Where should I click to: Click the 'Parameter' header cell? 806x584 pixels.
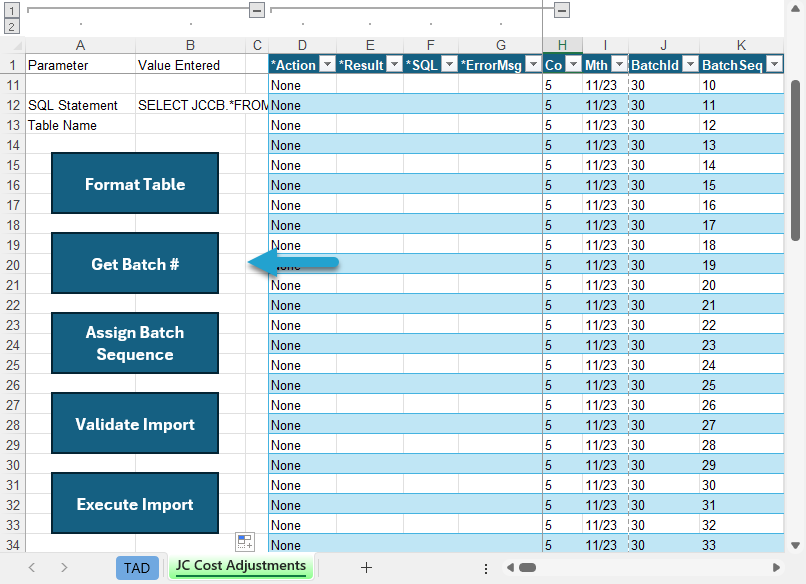click(x=80, y=65)
